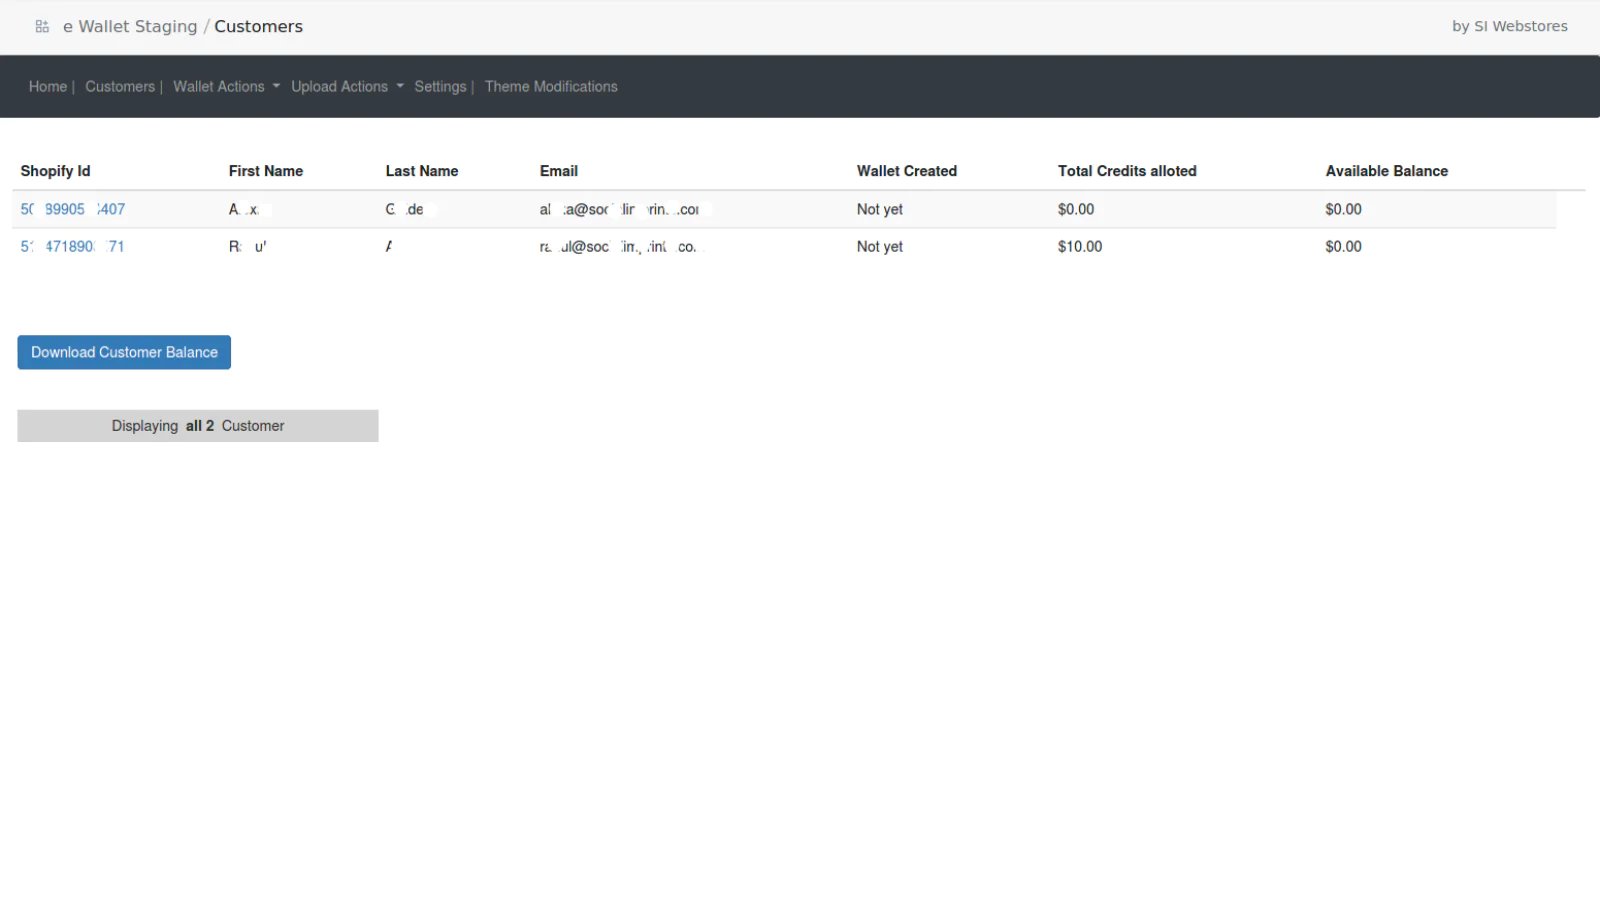Expand the Wallet Actions dropdown
Viewport: 1600px width, 900px height.
point(225,87)
